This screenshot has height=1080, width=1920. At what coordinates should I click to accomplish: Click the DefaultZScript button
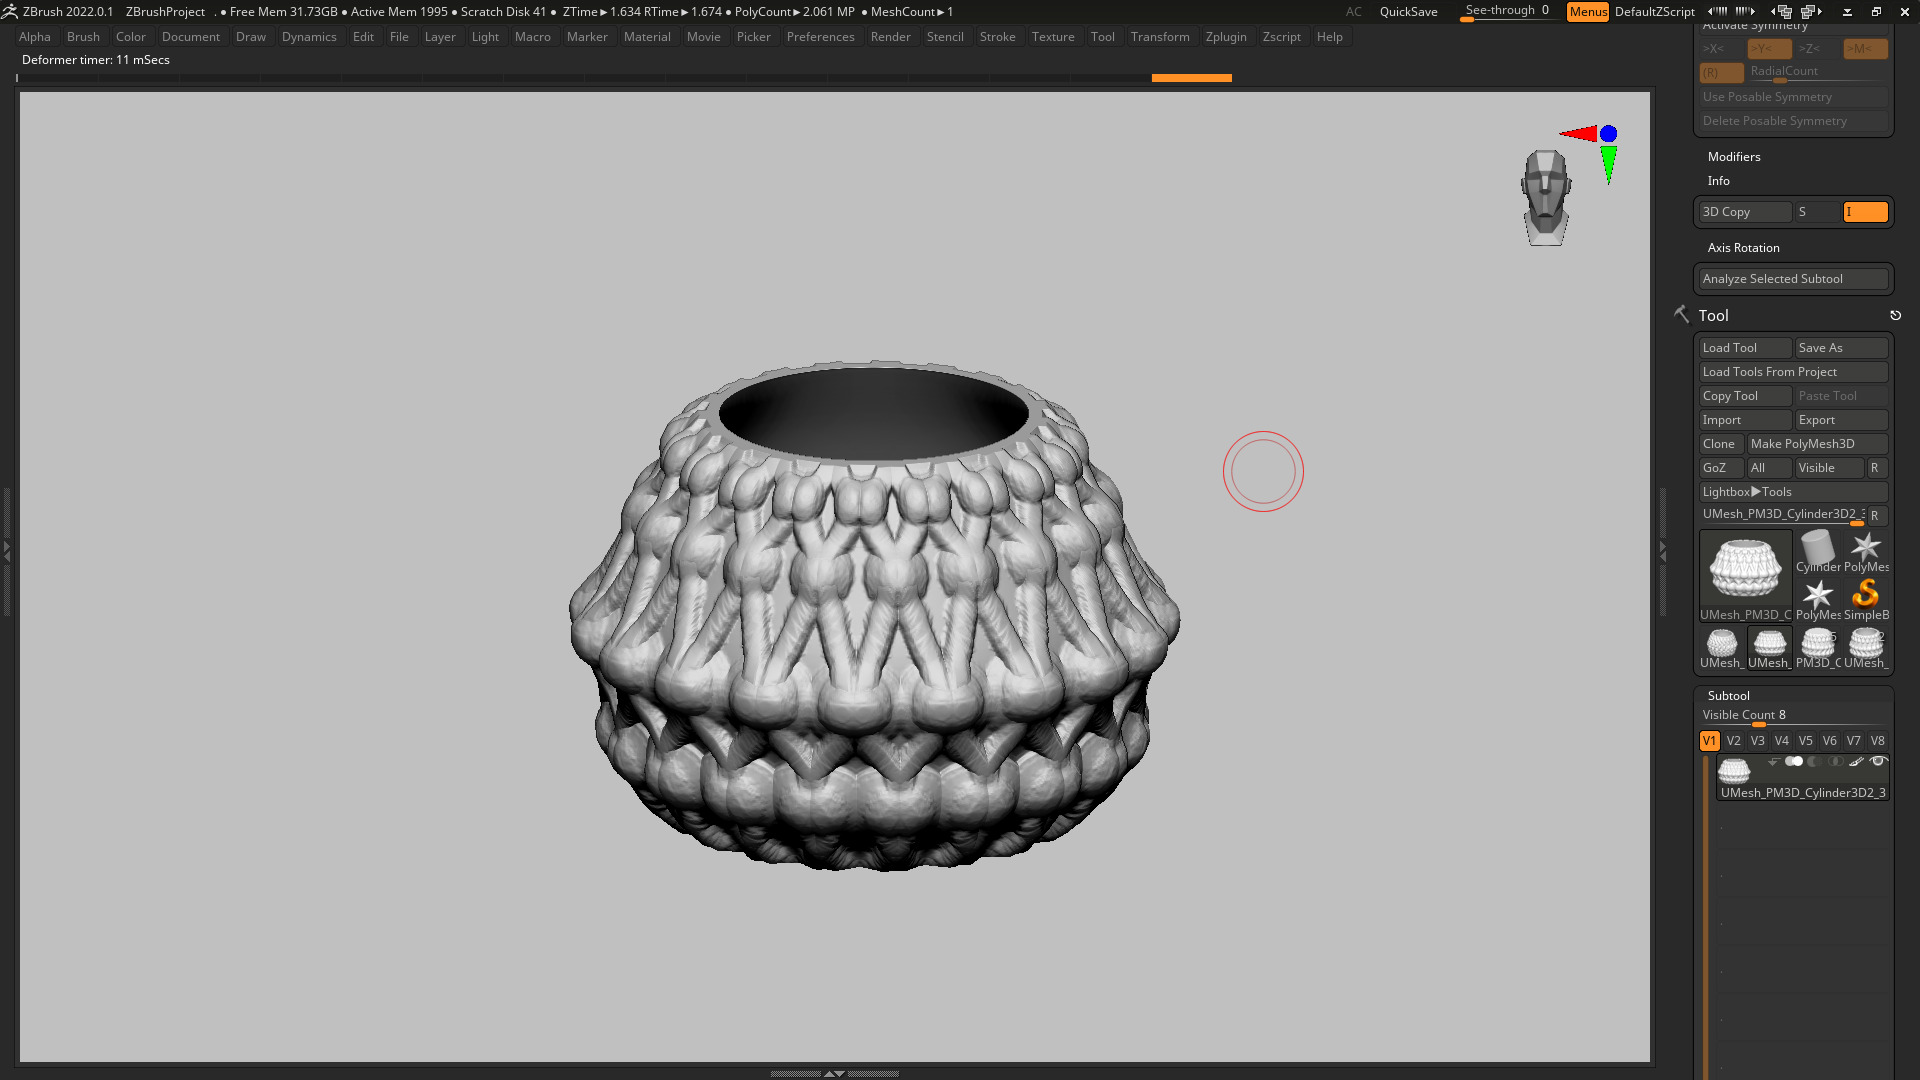point(1655,12)
